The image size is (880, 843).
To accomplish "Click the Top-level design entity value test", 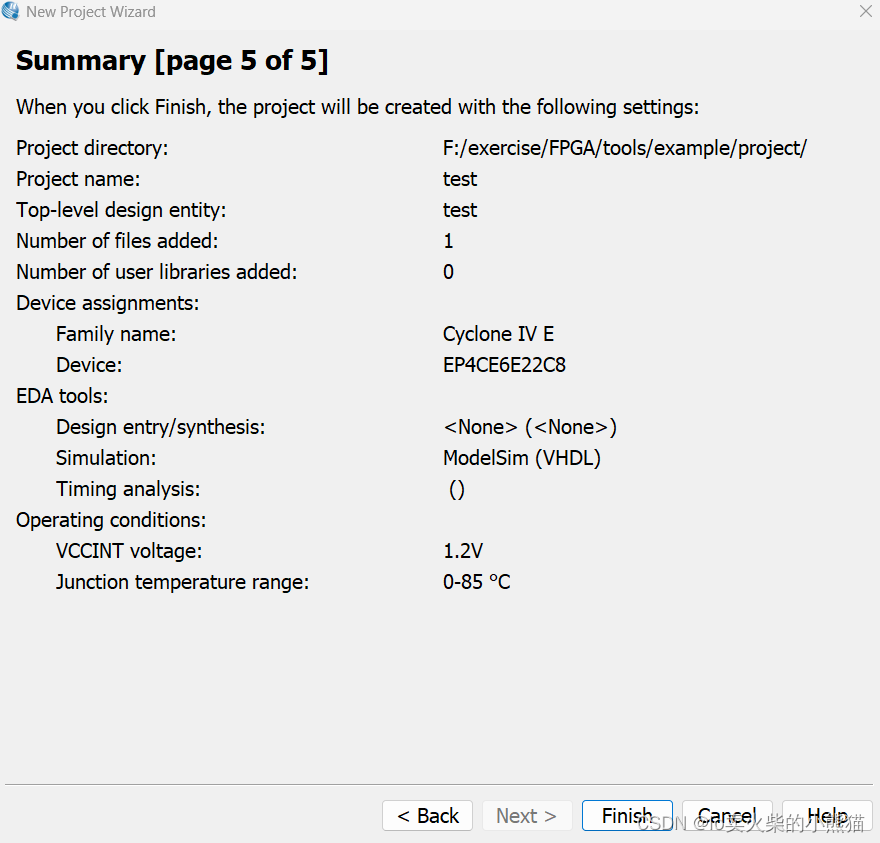I will [x=460, y=210].
